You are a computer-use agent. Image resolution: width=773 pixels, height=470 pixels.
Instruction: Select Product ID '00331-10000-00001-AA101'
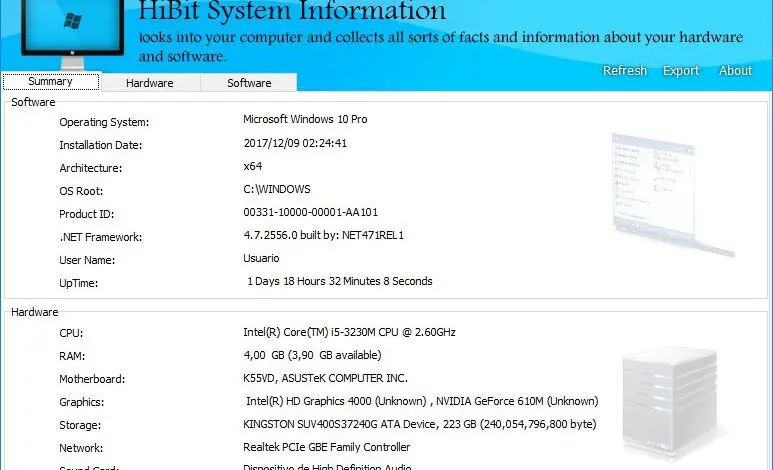(311, 212)
